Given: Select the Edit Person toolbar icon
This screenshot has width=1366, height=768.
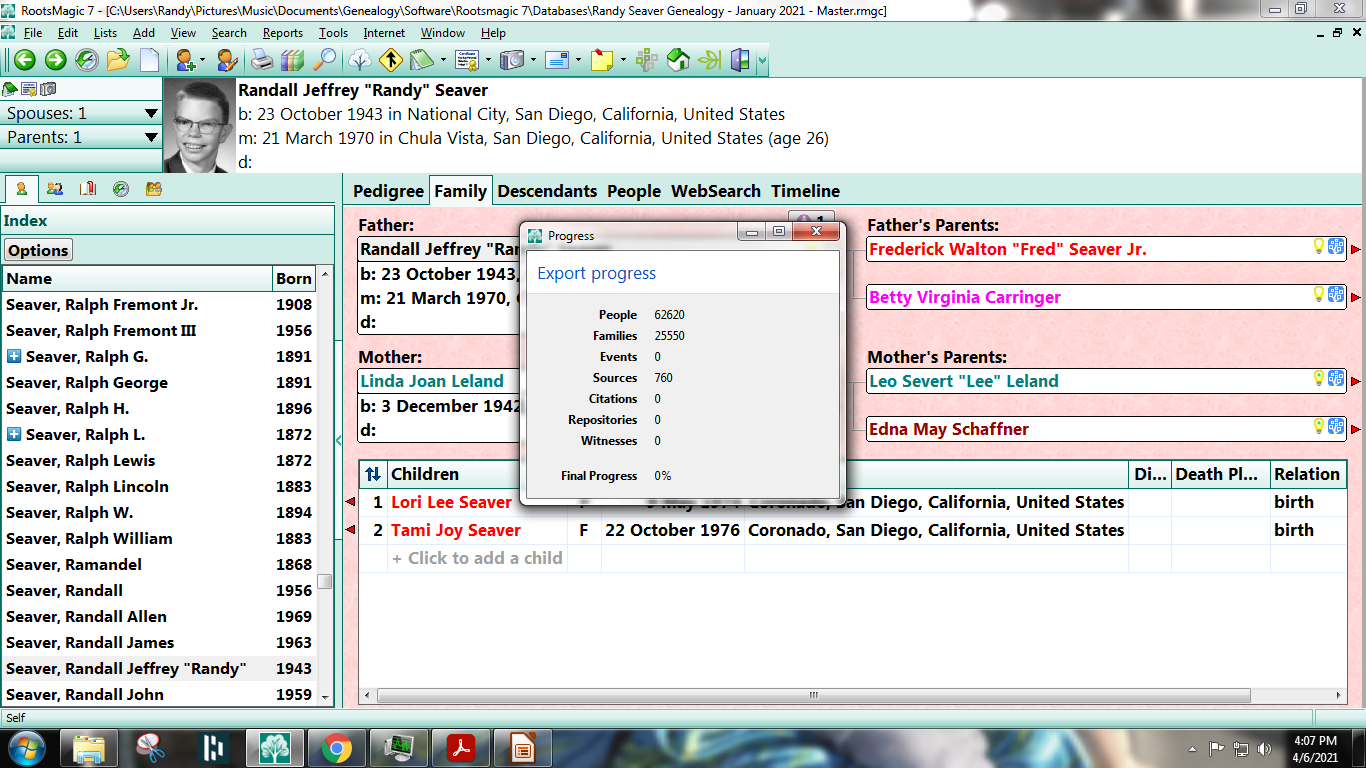Looking at the screenshot, I should [x=228, y=60].
